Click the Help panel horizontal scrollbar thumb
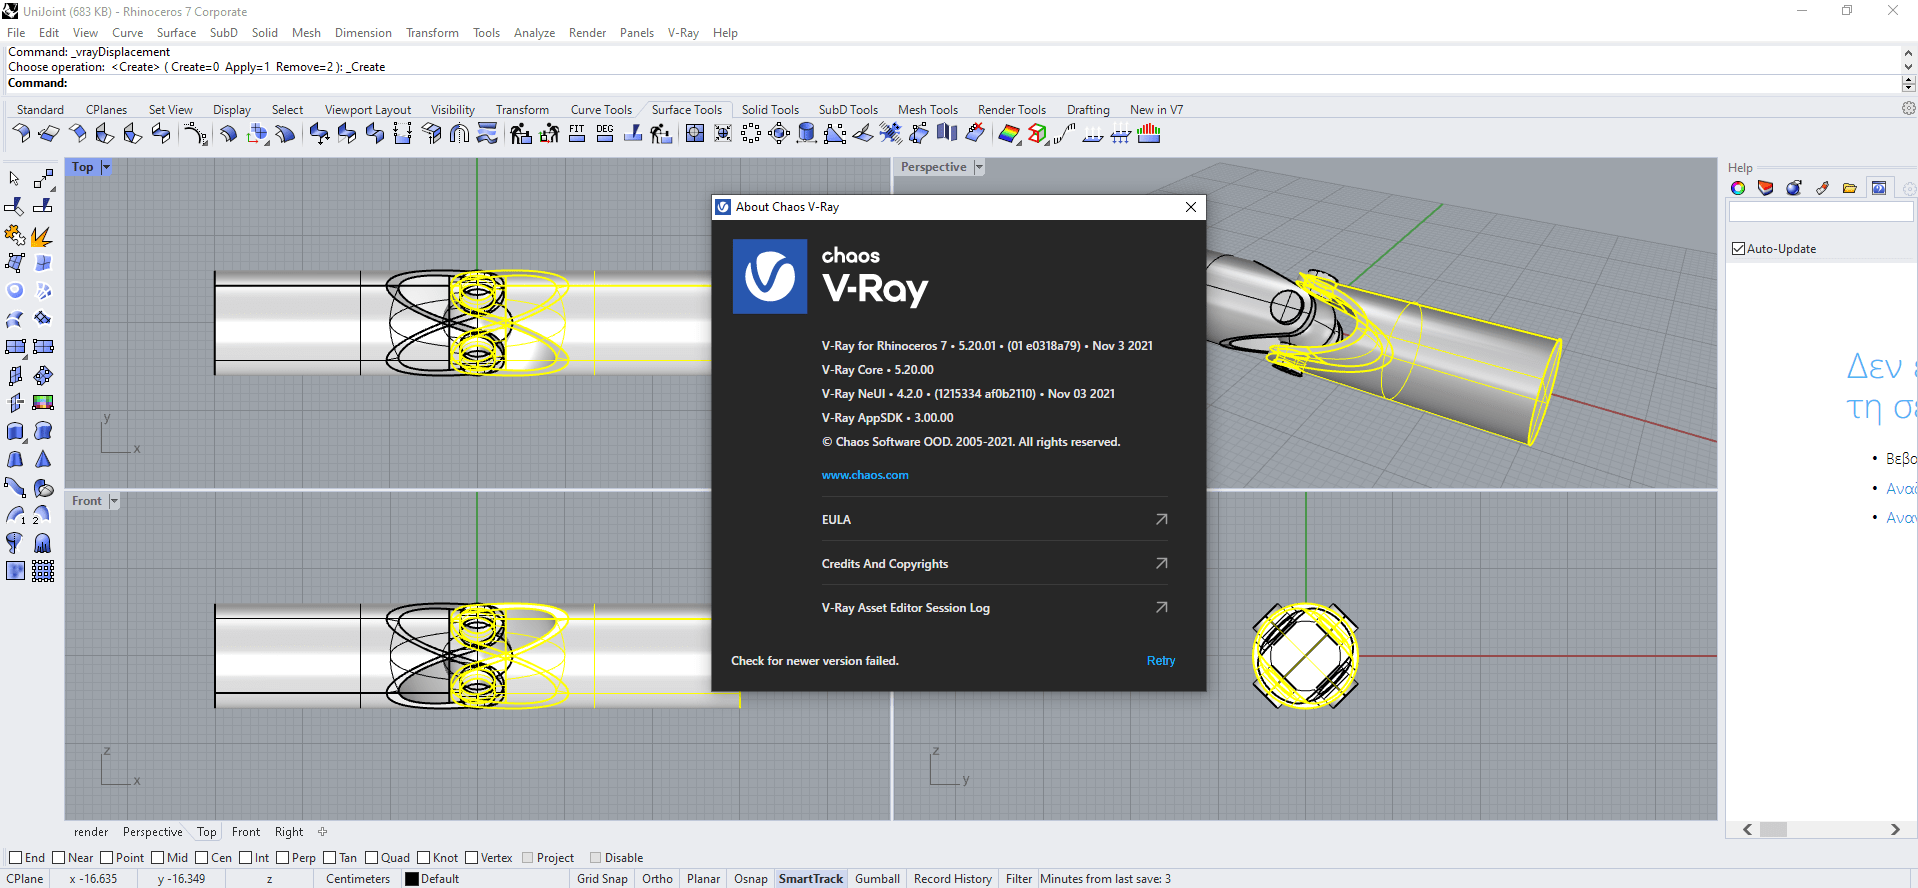This screenshot has height=888, width=1918. click(x=1773, y=829)
